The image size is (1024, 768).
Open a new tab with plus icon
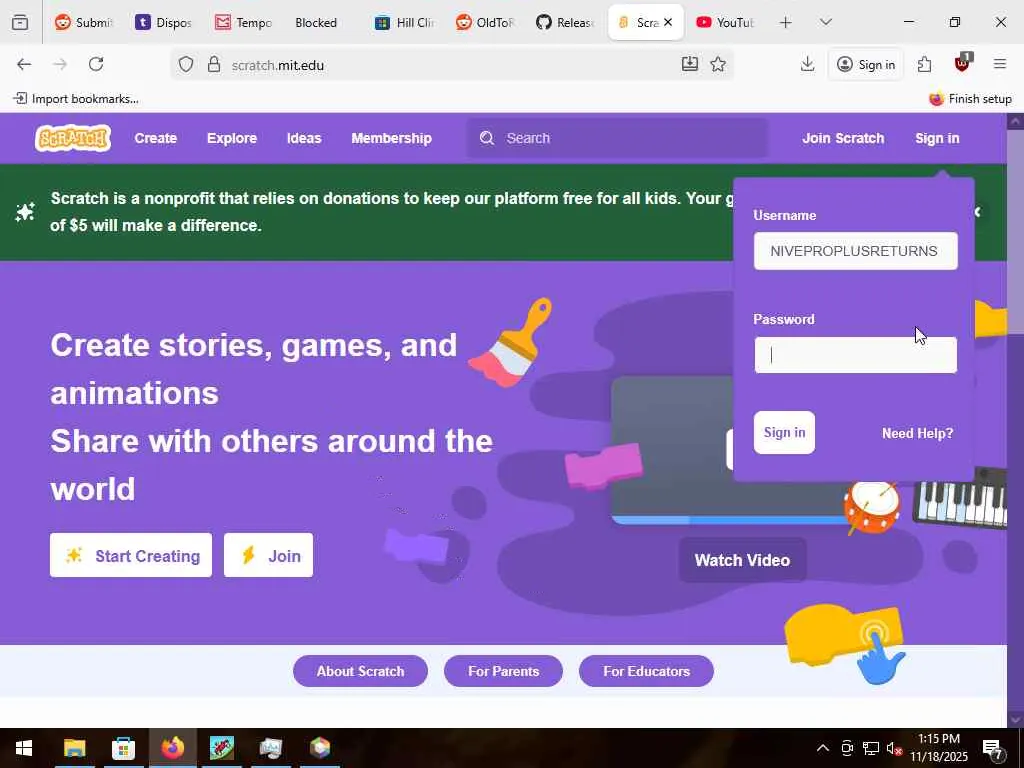point(786,22)
